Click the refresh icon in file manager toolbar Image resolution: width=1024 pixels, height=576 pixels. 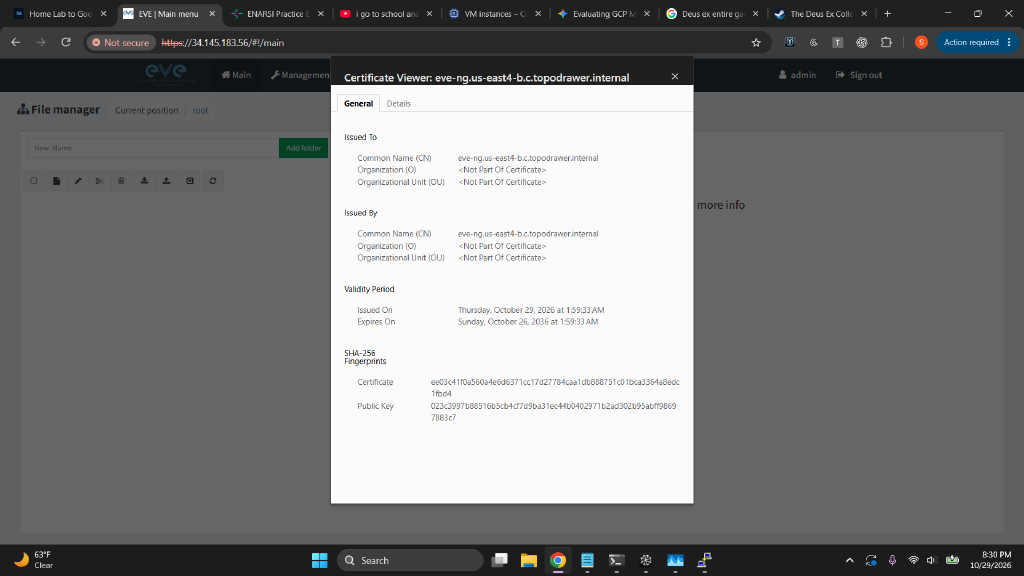[213, 181]
